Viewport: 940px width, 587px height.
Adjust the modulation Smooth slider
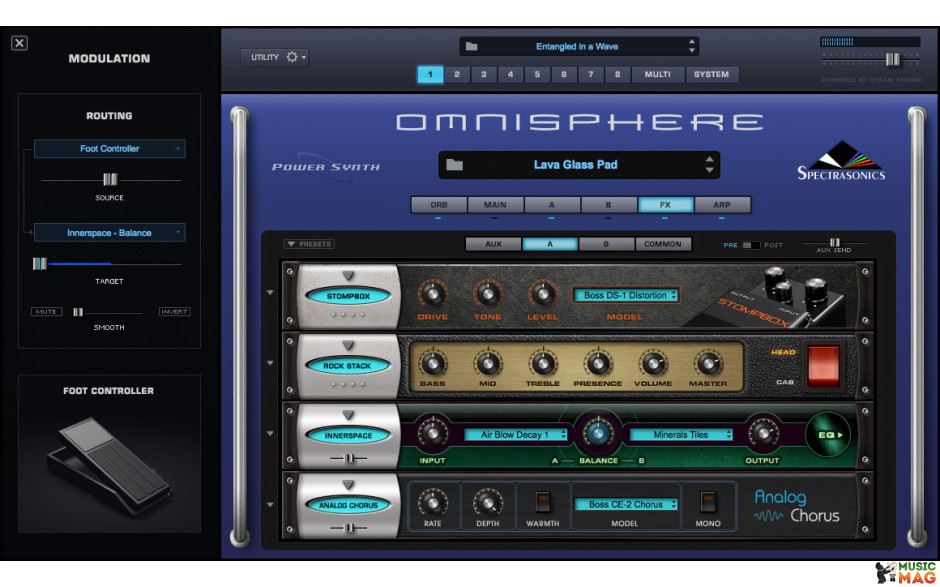tap(78, 312)
